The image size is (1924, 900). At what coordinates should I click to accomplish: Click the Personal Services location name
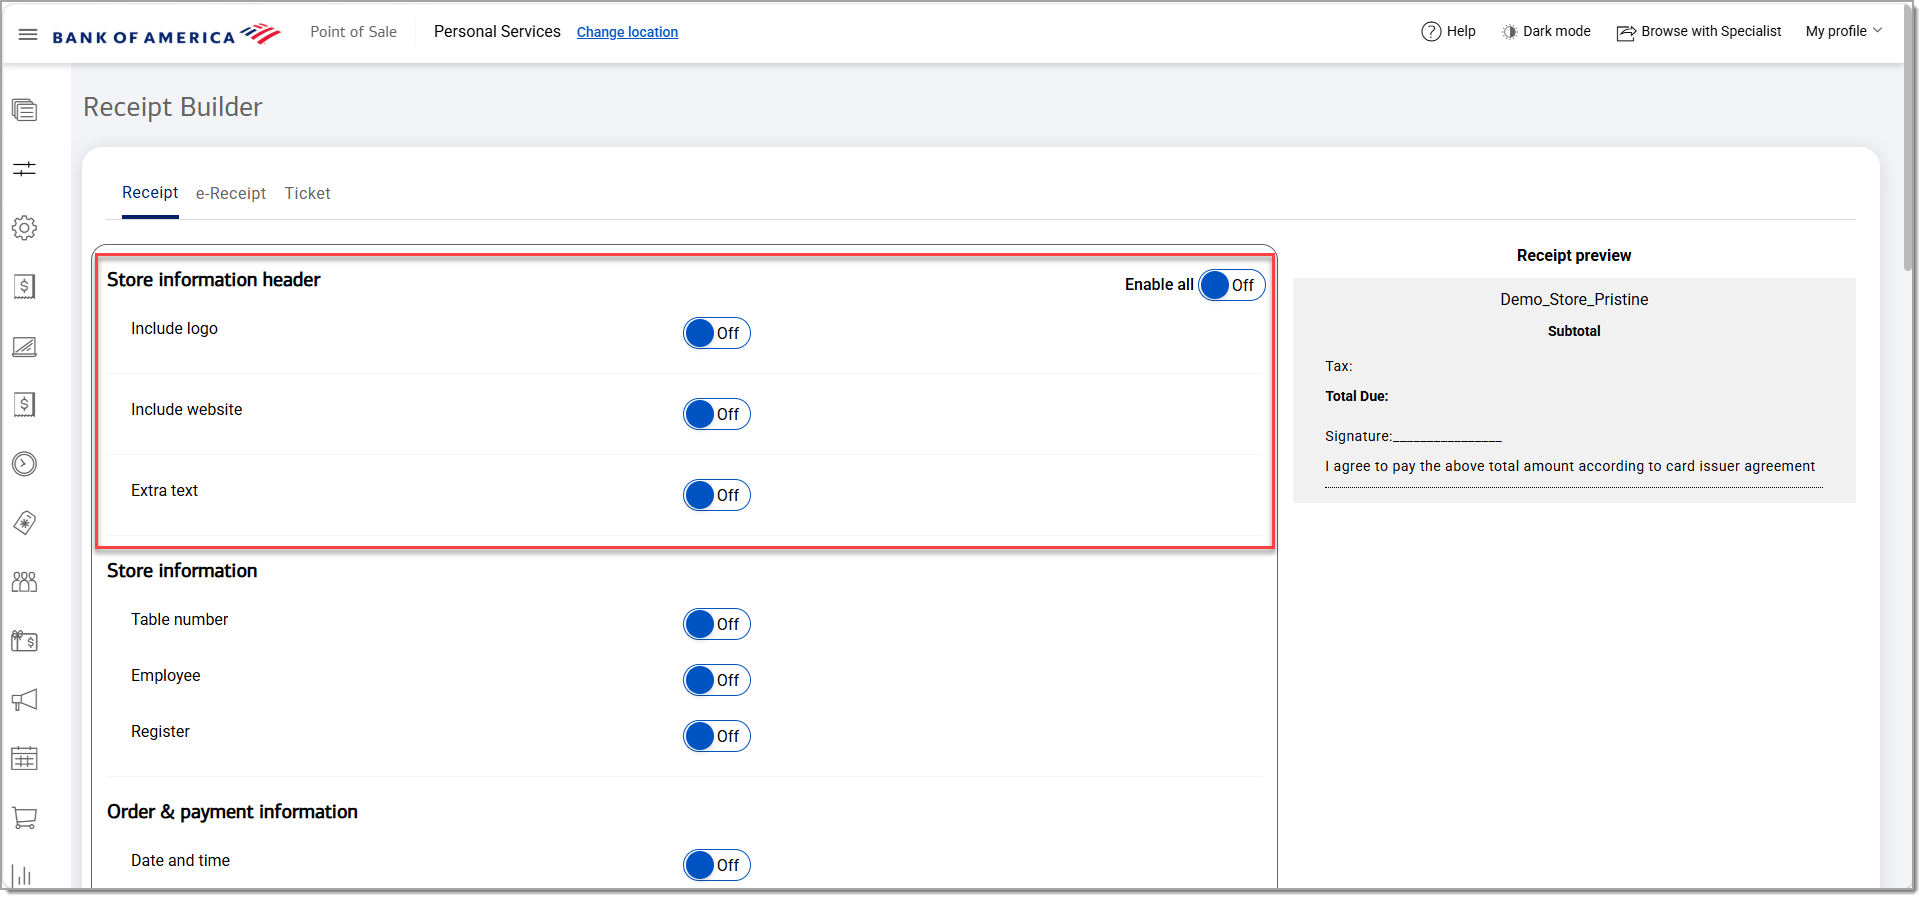click(497, 32)
